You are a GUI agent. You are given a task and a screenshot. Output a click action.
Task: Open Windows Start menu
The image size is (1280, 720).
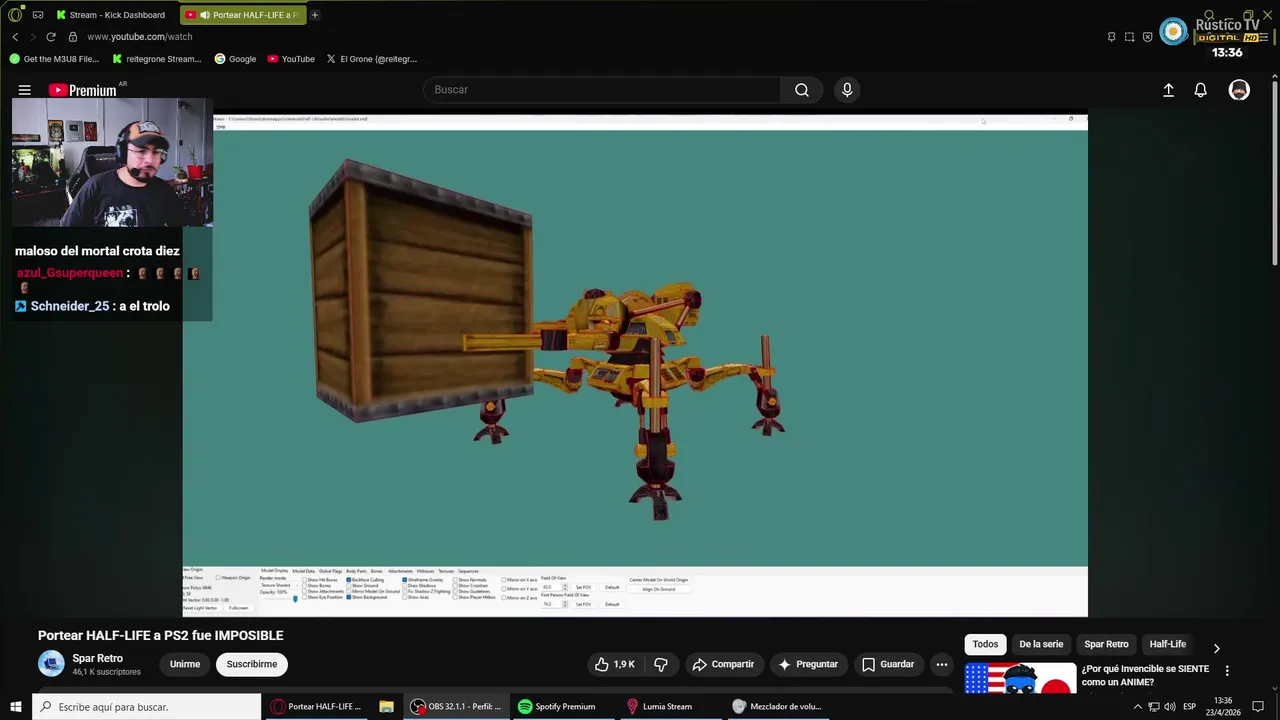[x=16, y=706]
